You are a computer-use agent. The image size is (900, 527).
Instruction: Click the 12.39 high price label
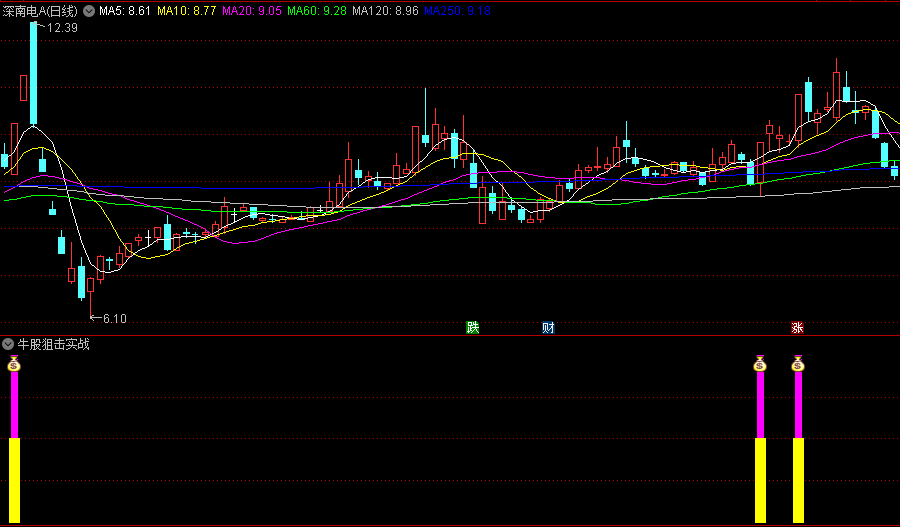click(x=62, y=27)
